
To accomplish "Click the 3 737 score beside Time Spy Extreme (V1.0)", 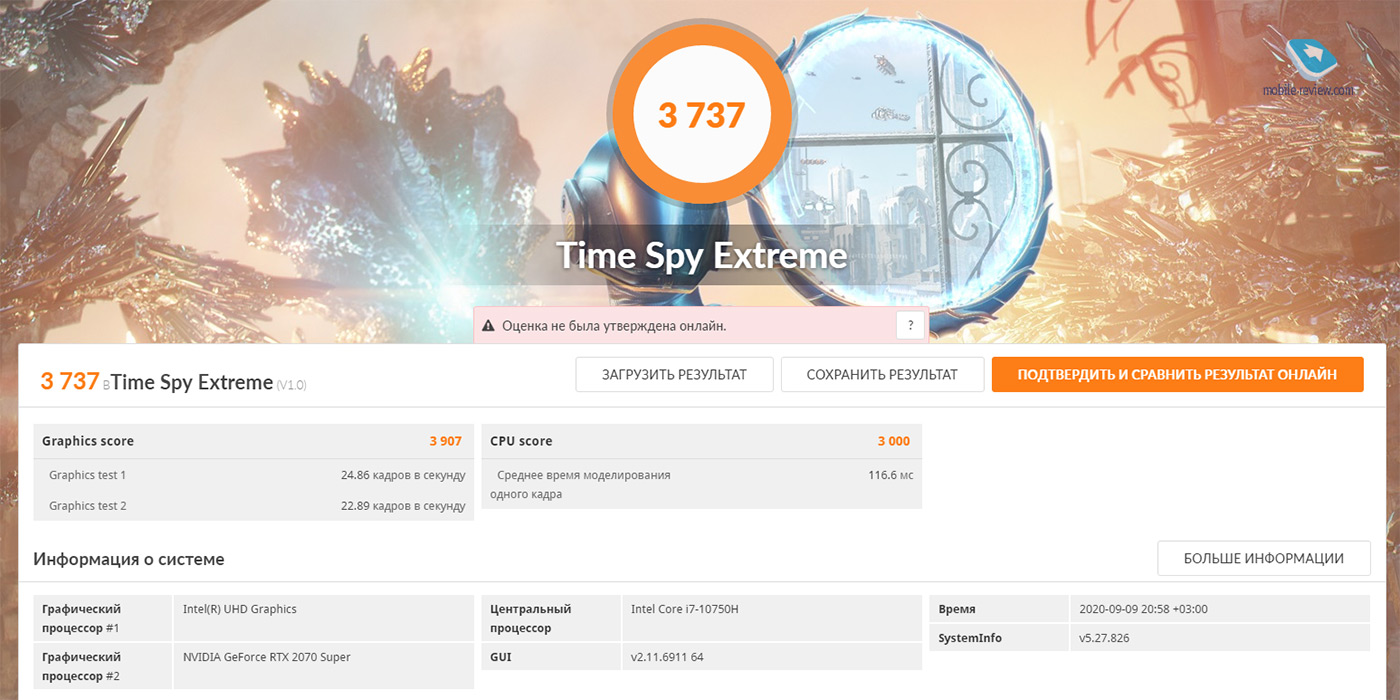I will pyautogui.click(x=70, y=381).
